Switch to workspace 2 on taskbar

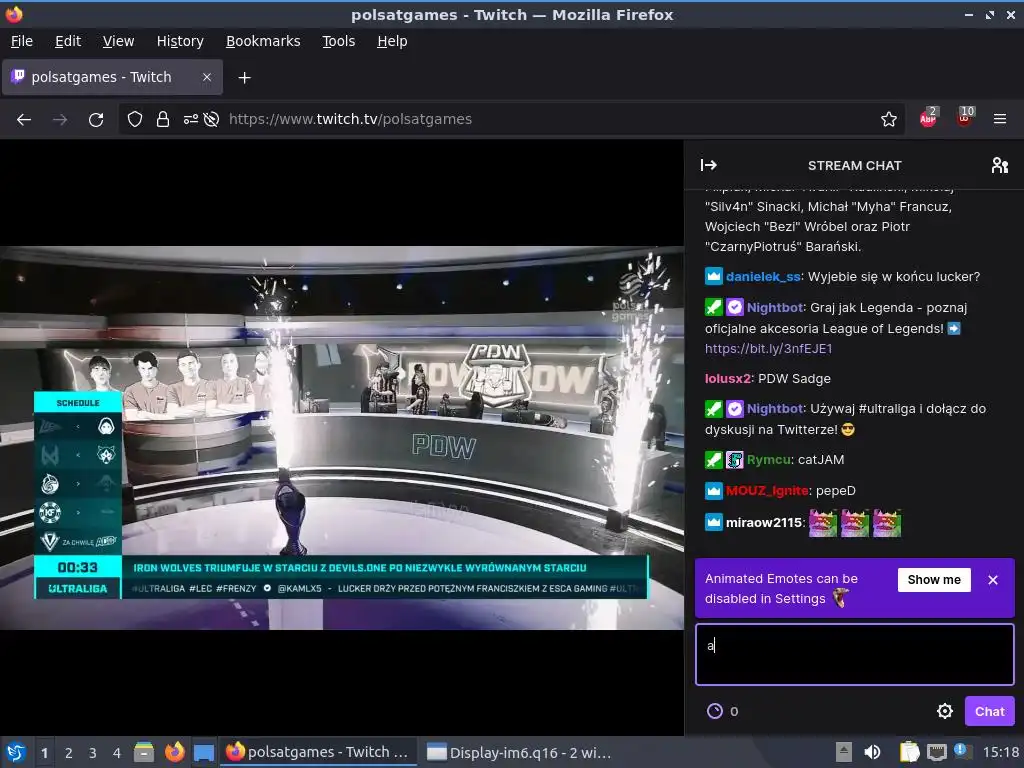click(x=69, y=752)
